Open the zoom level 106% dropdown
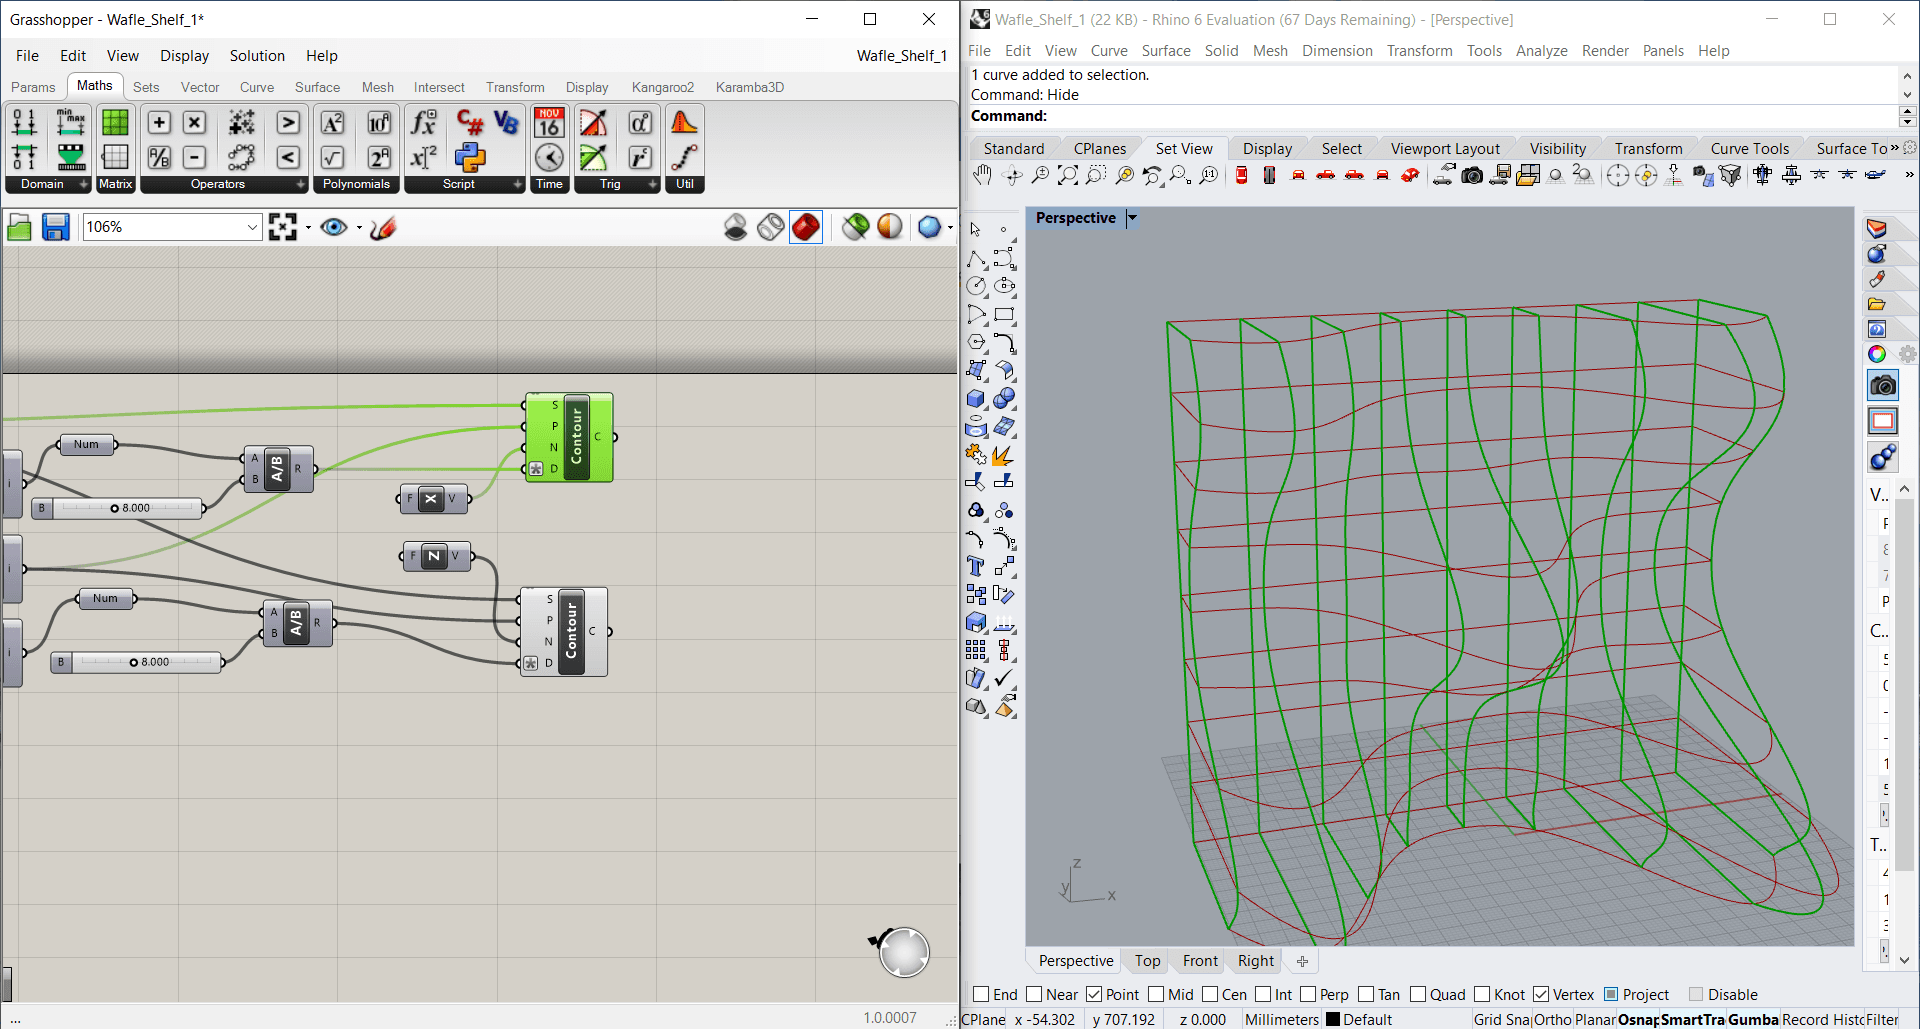 coord(252,228)
